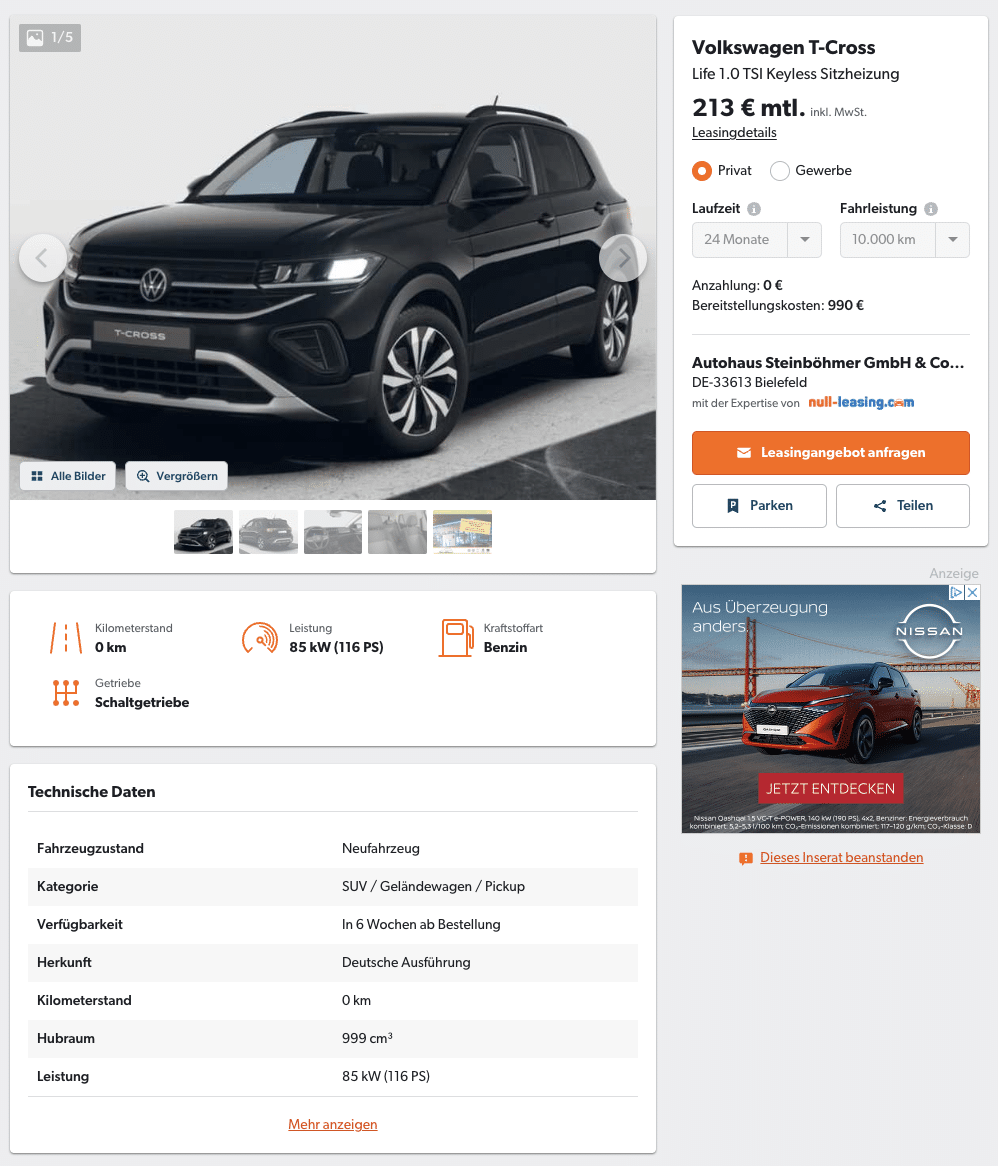Share the listing via Teilen
Image resolution: width=998 pixels, height=1166 pixels.
(903, 506)
